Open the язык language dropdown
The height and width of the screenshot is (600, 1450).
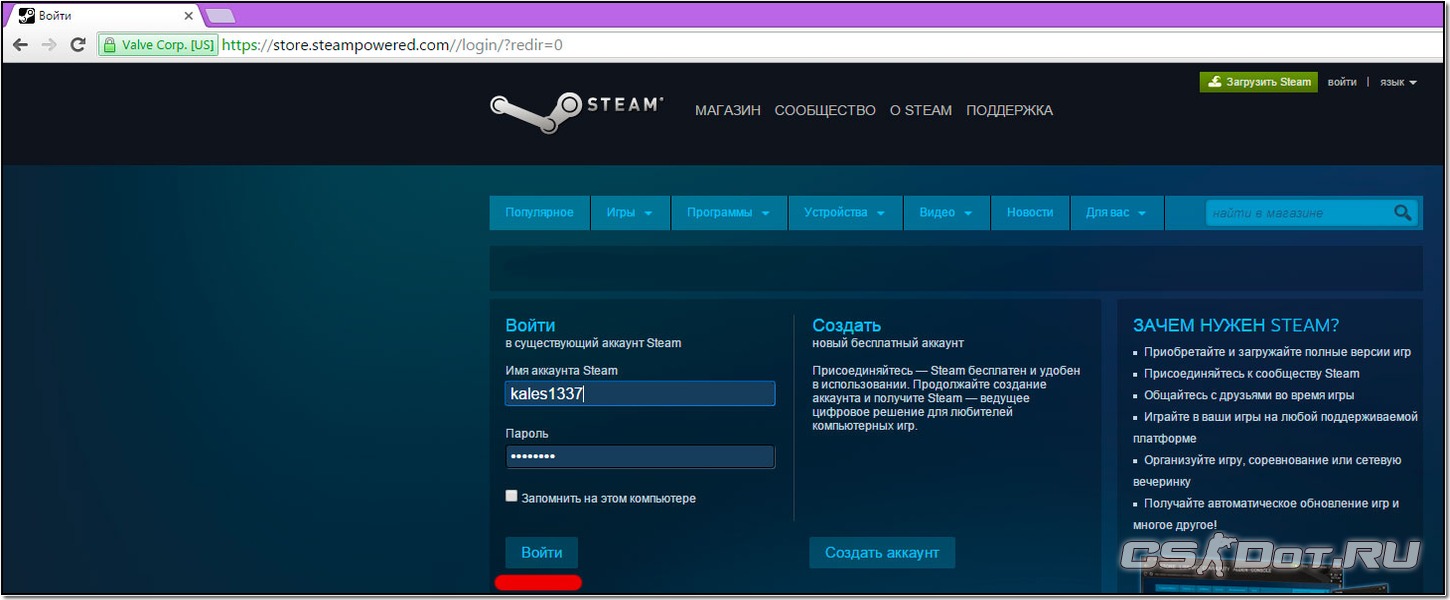(x=1398, y=82)
